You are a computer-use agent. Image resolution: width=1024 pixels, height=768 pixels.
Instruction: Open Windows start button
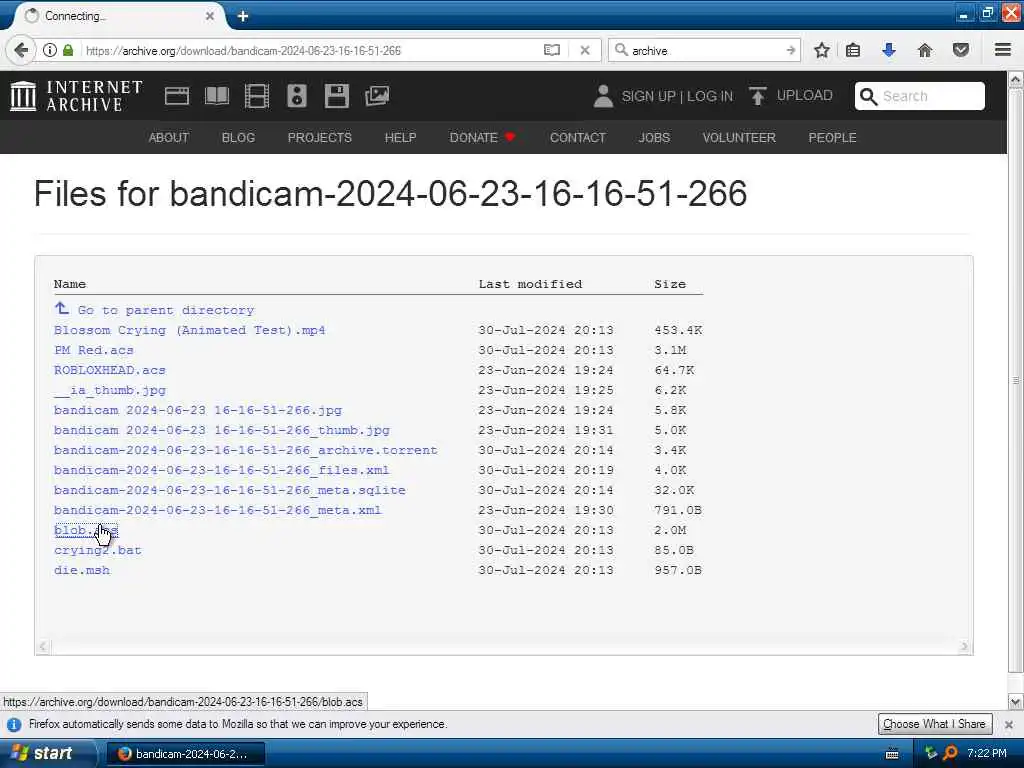tap(47, 753)
